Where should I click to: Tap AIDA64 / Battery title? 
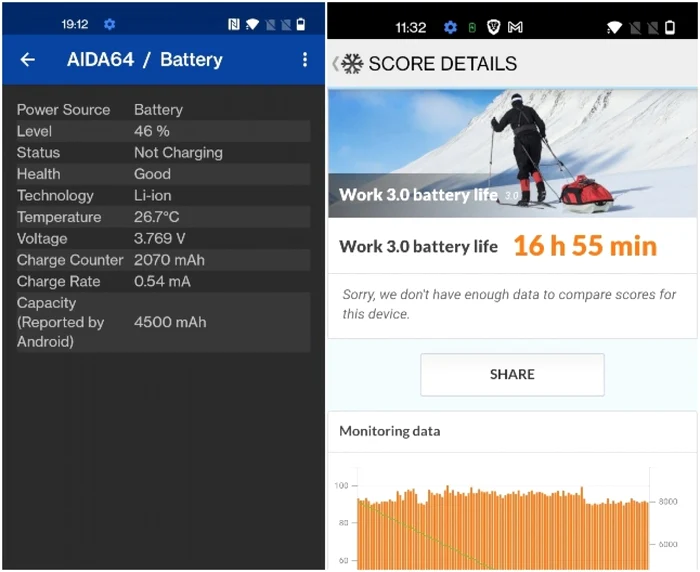(x=145, y=59)
